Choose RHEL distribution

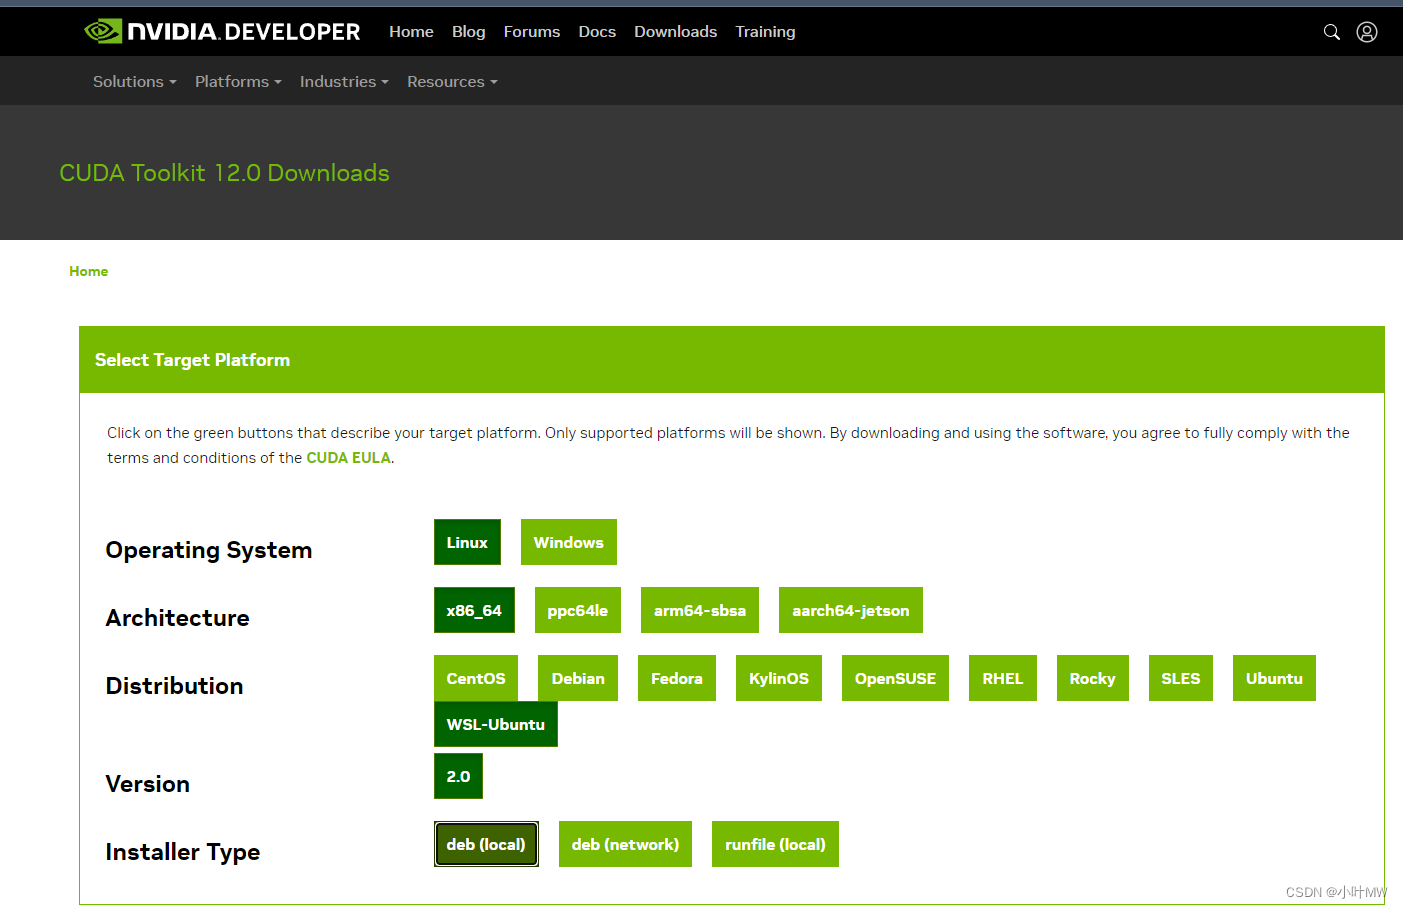1003,678
